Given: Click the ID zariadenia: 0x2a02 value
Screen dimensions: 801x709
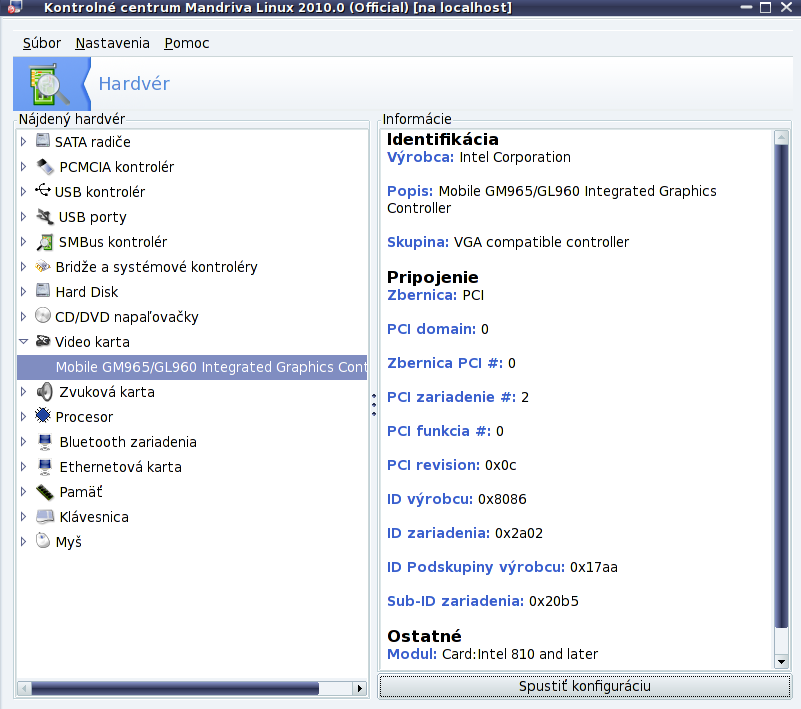Looking at the screenshot, I should [x=519, y=533].
